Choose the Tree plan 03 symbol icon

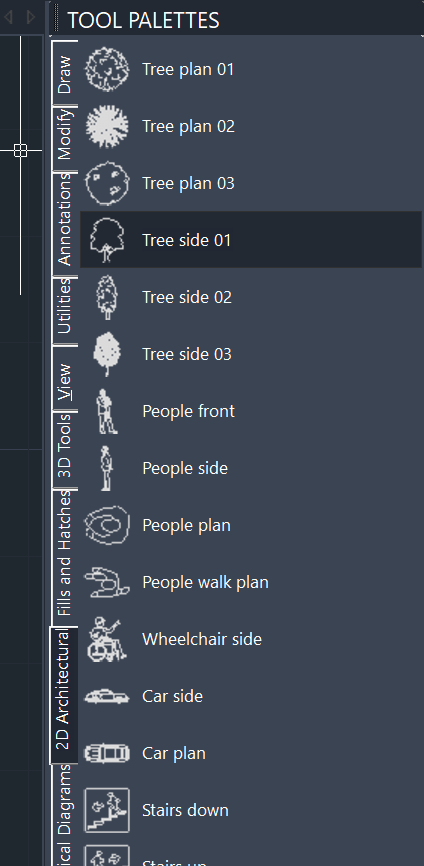(107, 183)
